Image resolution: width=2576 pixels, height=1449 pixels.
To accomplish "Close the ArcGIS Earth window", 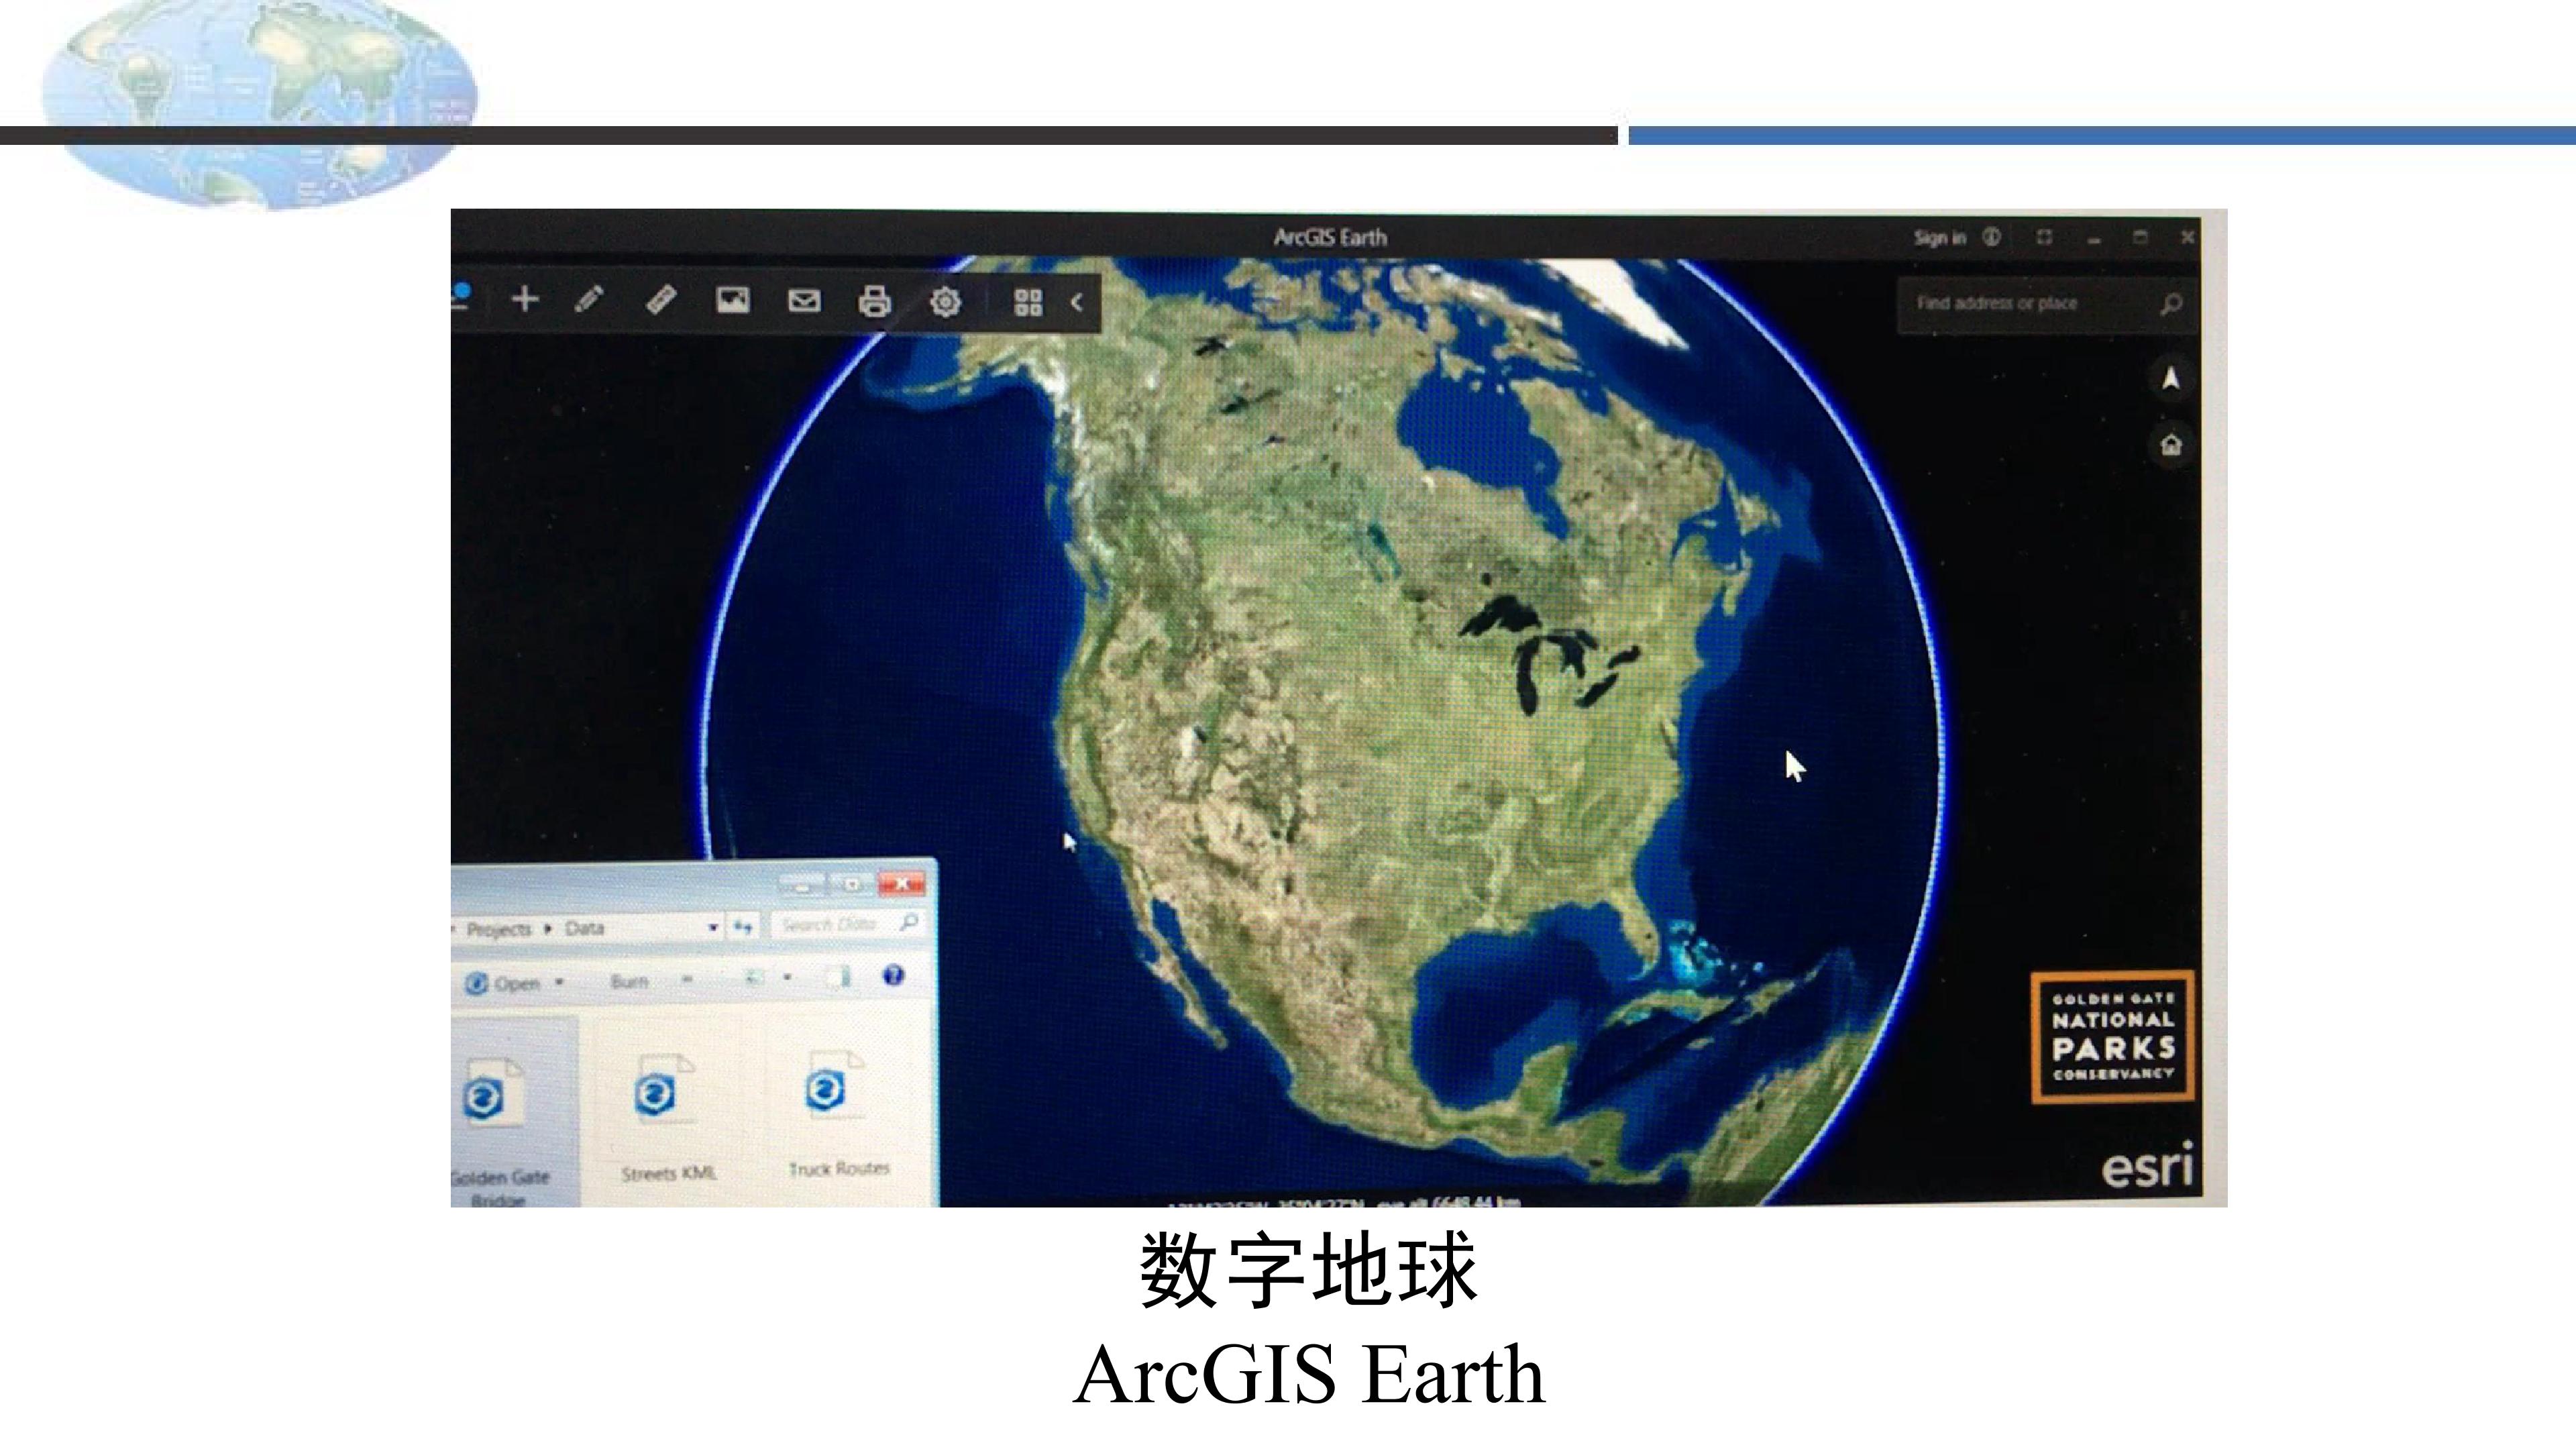I will coord(2187,237).
